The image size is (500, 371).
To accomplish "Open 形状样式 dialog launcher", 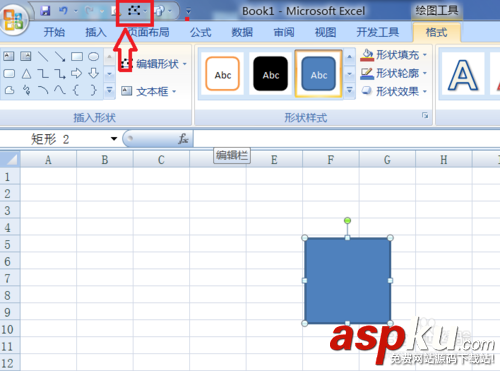I will click(x=425, y=116).
